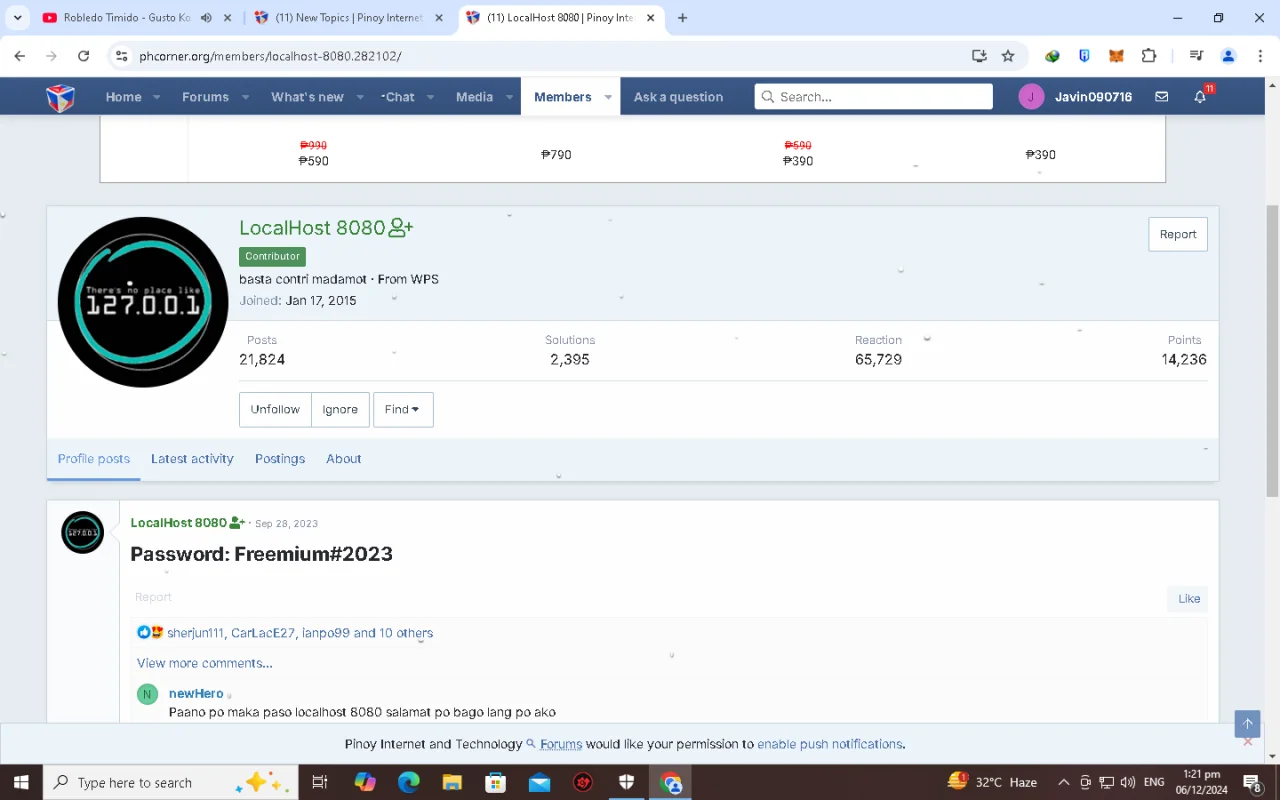Screen dimensions: 1280x800
Task: Click the PHCorner site logo
Action: coord(61,97)
